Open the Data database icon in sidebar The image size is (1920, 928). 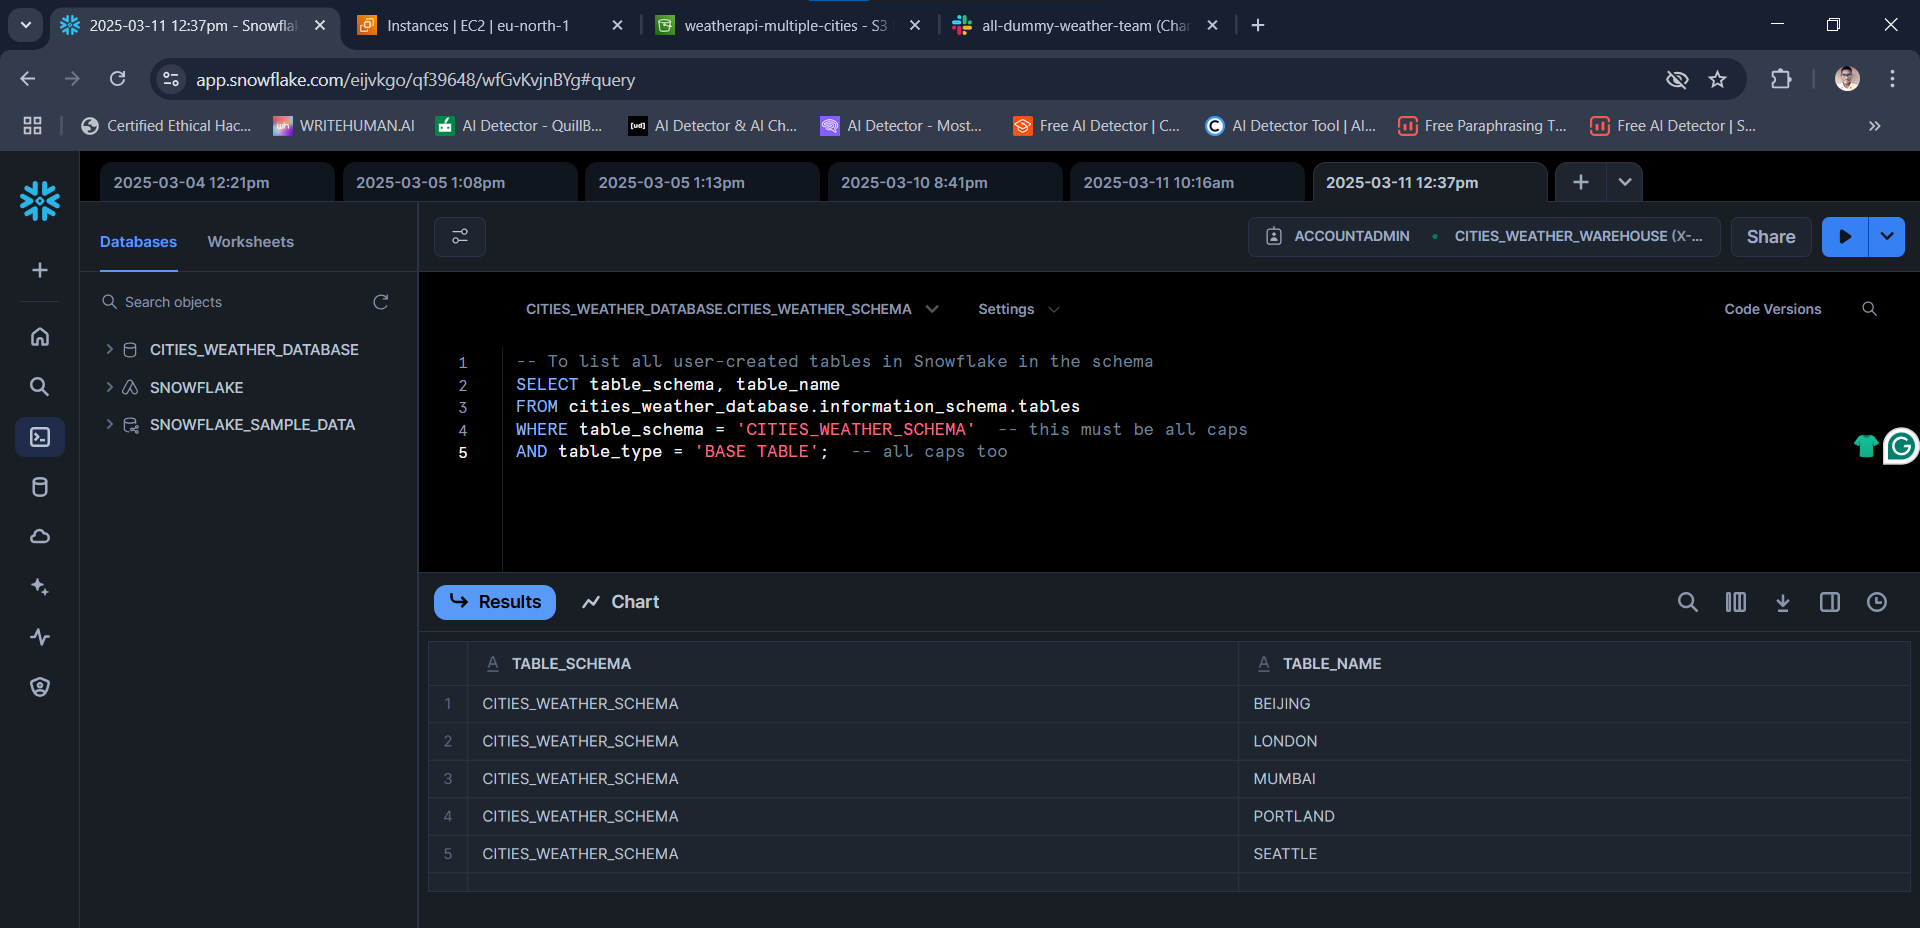coord(40,487)
